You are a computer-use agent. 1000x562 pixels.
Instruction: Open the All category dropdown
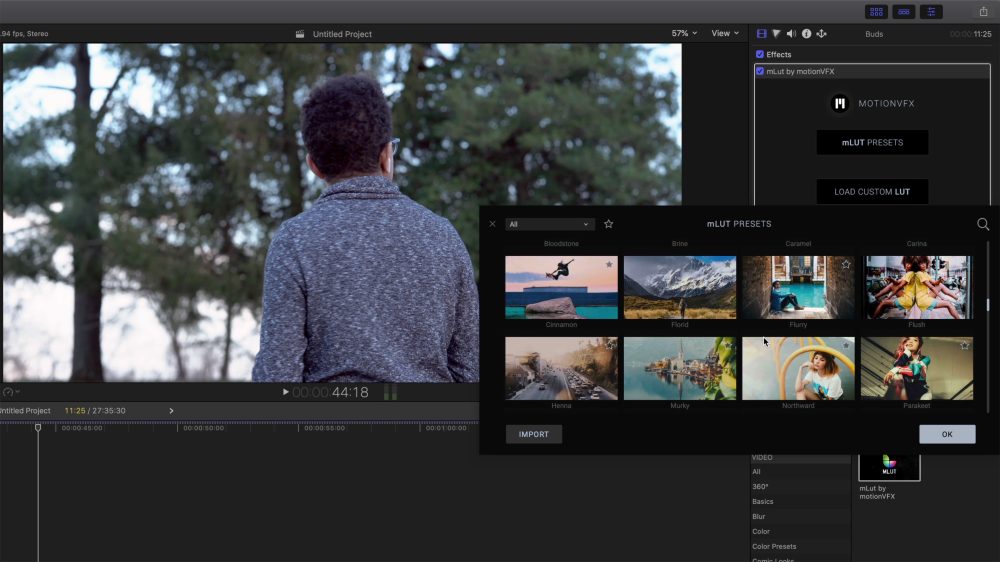tap(550, 224)
